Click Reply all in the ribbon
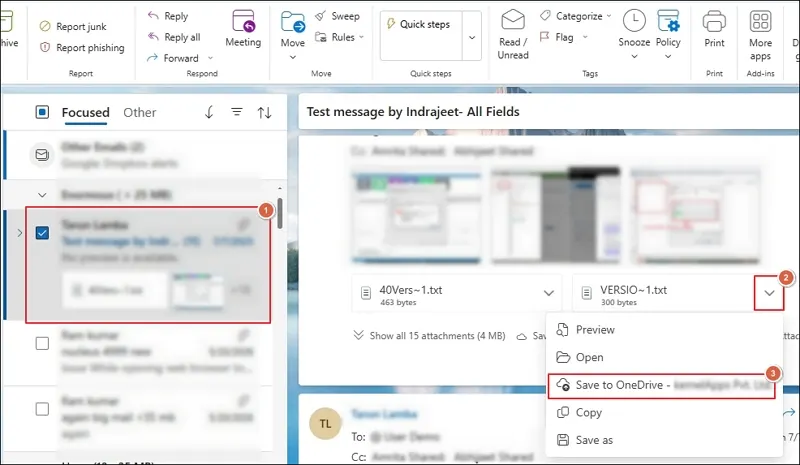800x465 pixels. click(174, 37)
